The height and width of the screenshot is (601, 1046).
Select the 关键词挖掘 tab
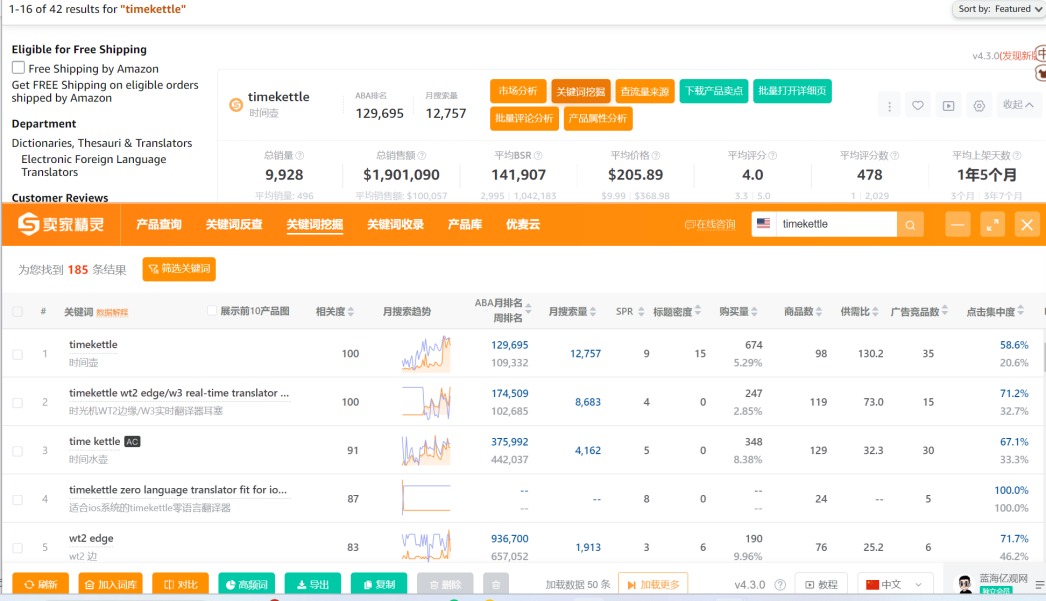click(315, 225)
